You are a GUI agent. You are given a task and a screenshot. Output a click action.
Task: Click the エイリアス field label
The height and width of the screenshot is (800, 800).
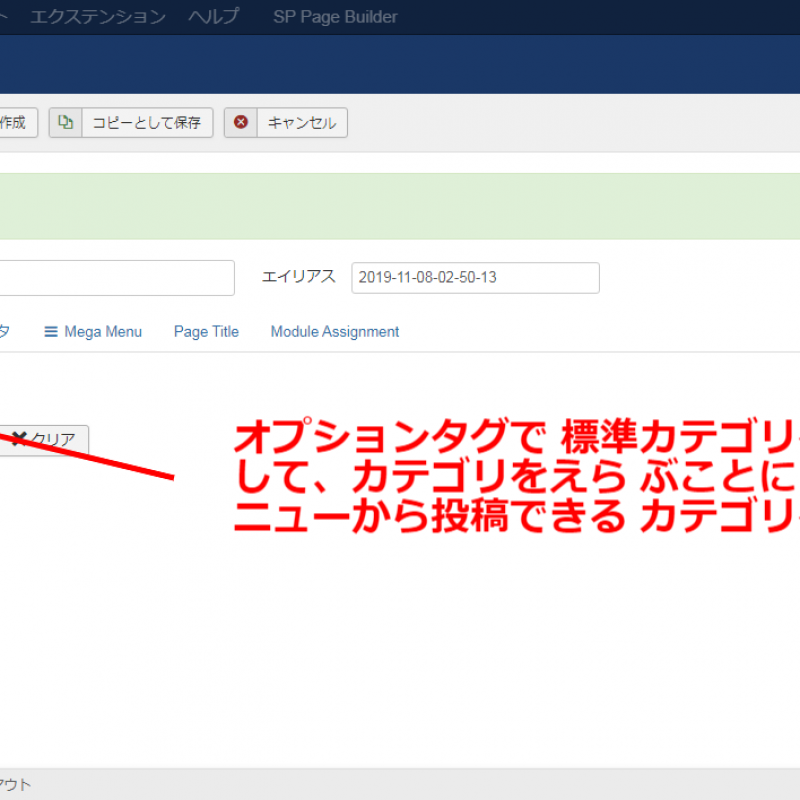tap(298, 278)
